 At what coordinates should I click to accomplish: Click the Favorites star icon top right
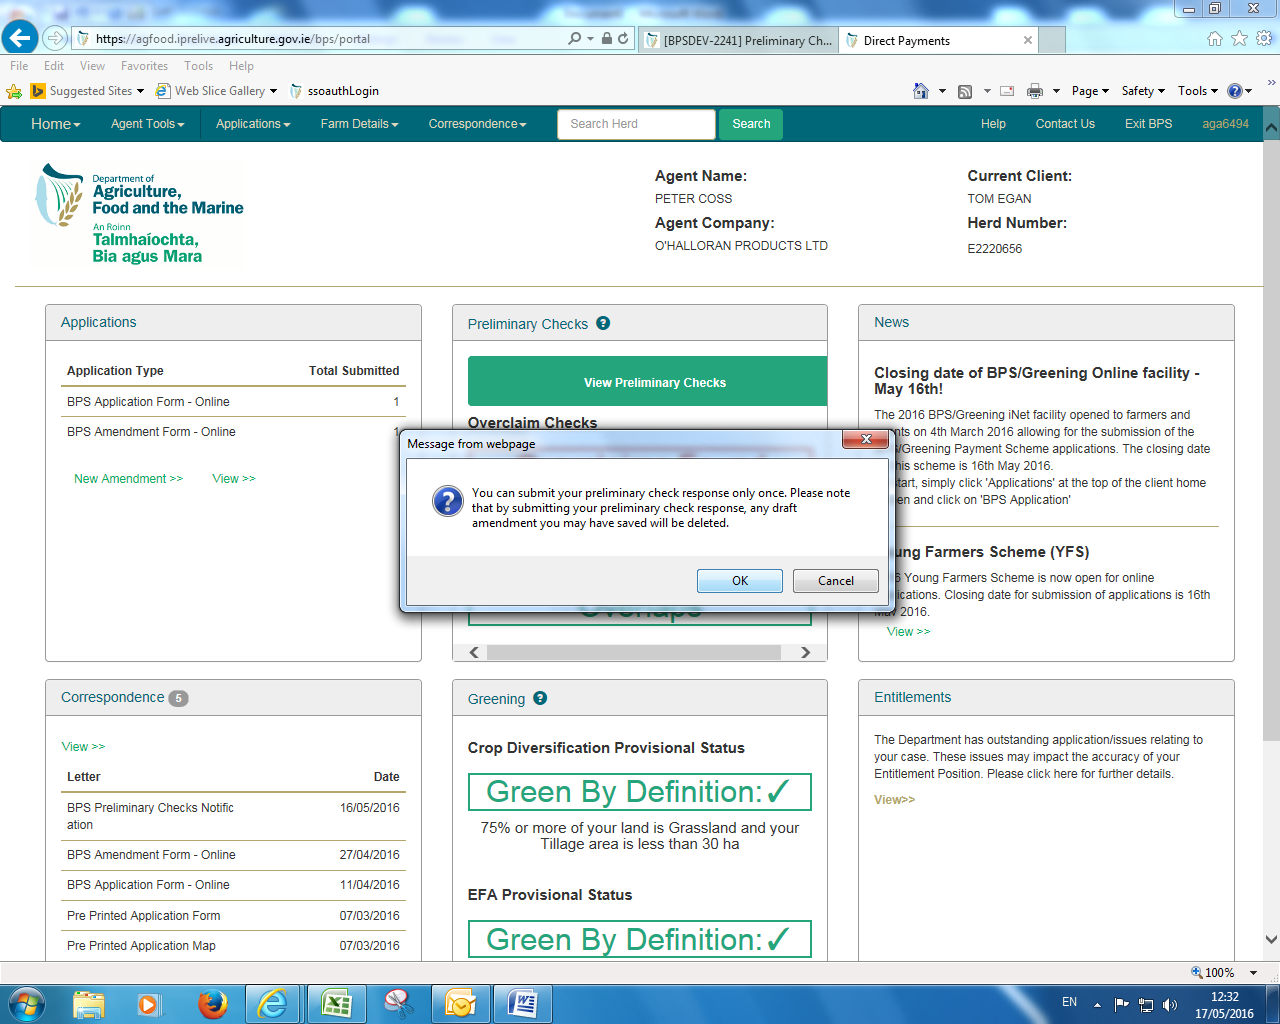pos(1239,39)
